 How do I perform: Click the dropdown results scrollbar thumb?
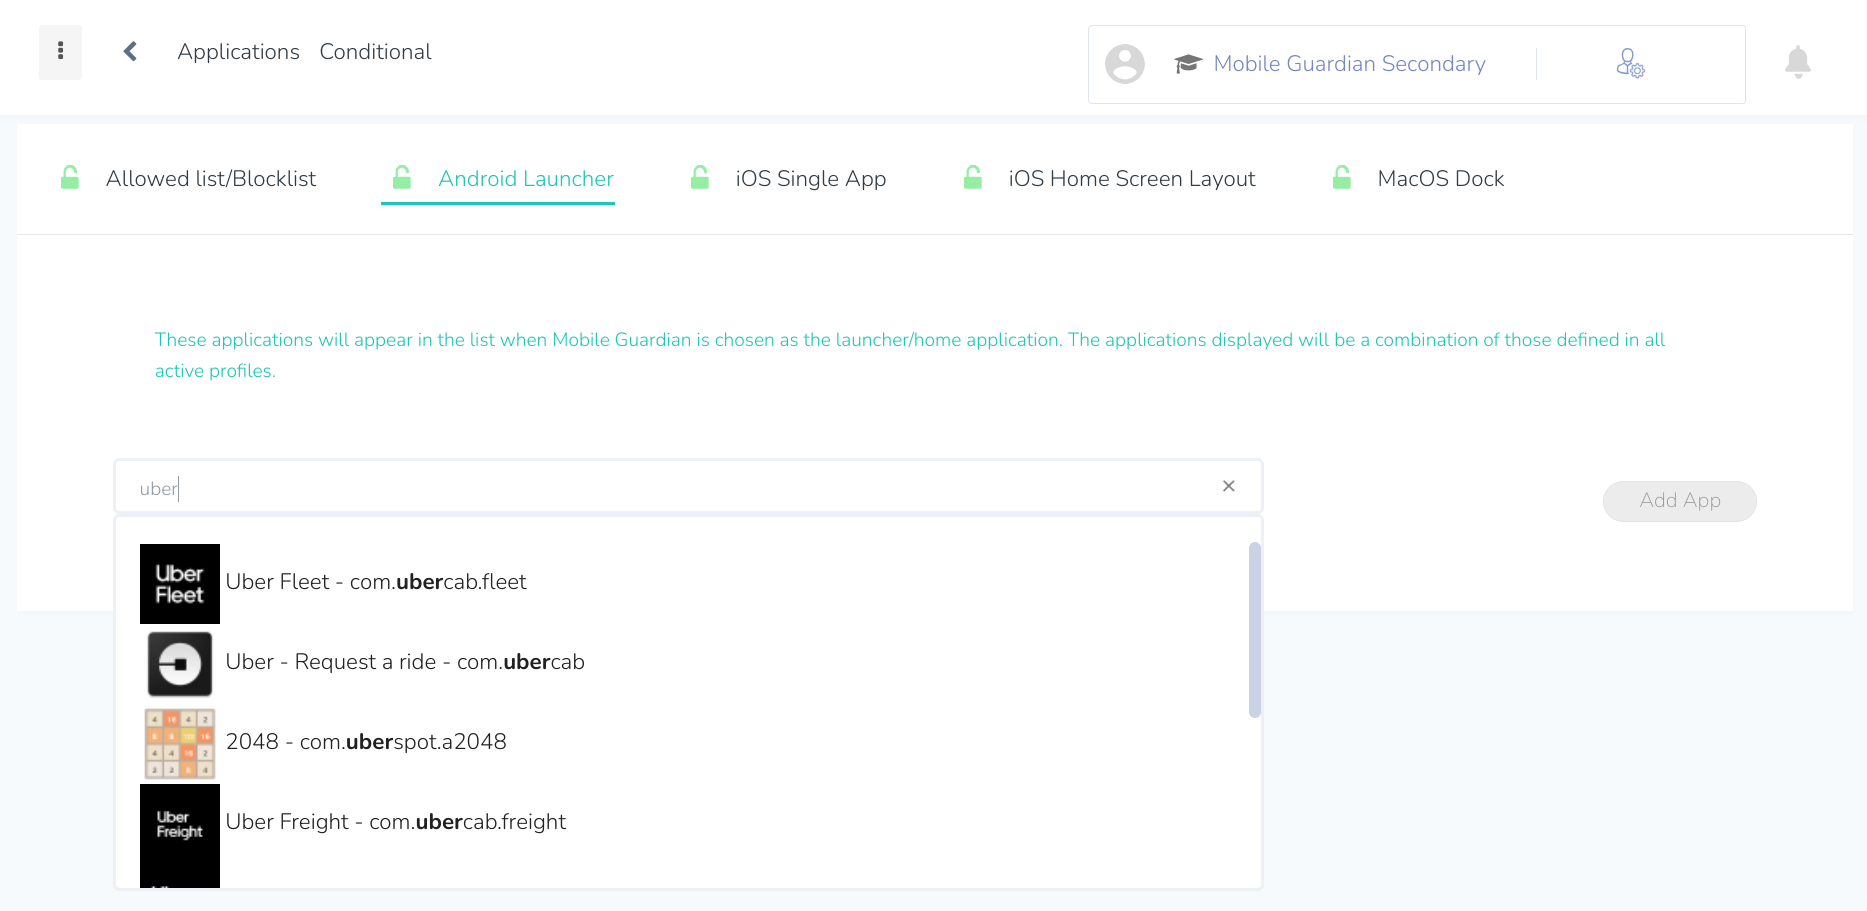pyautogui.click(x=1255, y=630)
